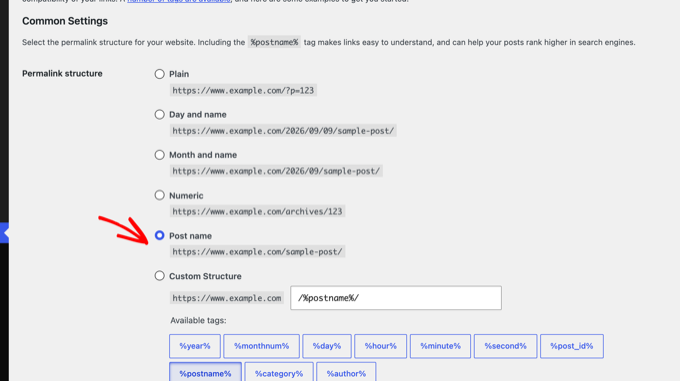Click the blue active menu marker in sidebar
Screen dimensions: 680x381
[x=4, y=233]
